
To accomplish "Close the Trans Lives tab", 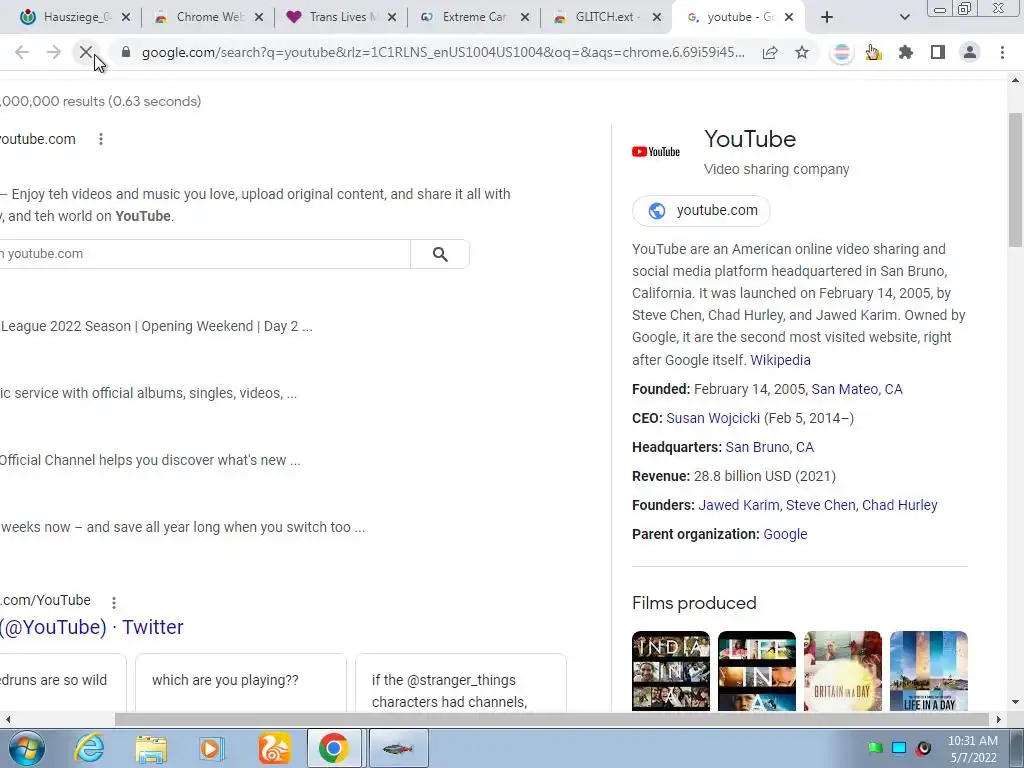I will 392,17.
